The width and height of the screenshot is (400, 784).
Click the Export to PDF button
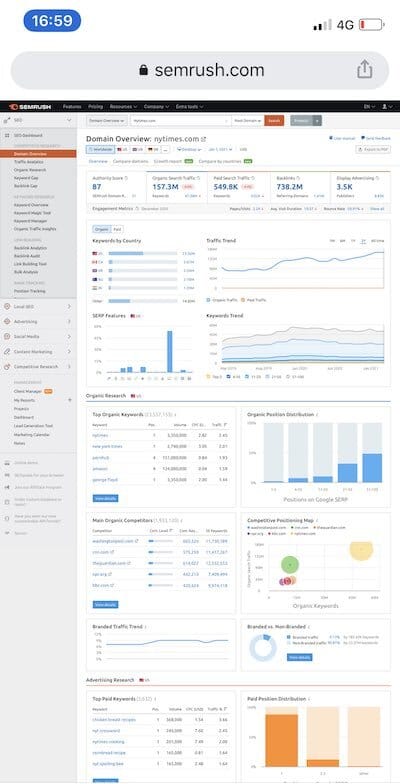[373, 150]
